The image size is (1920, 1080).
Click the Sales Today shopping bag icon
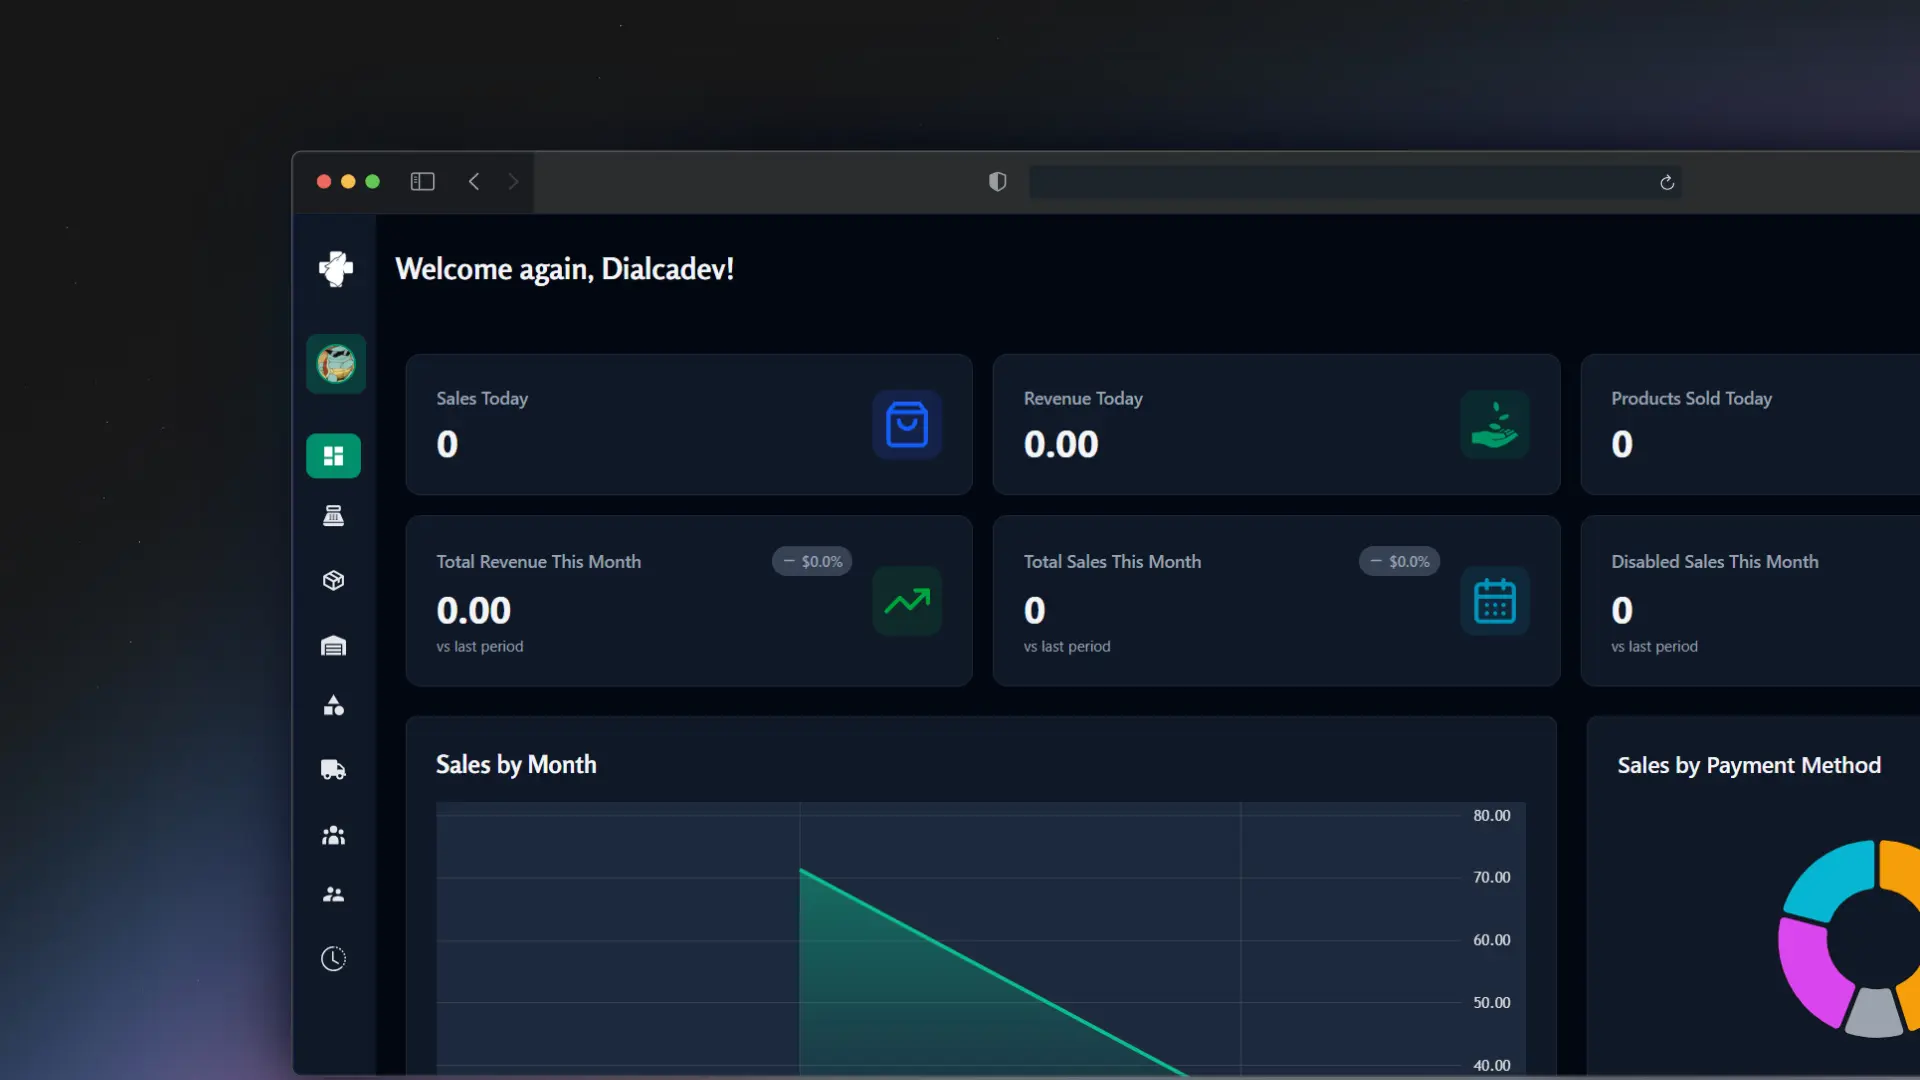907,425
